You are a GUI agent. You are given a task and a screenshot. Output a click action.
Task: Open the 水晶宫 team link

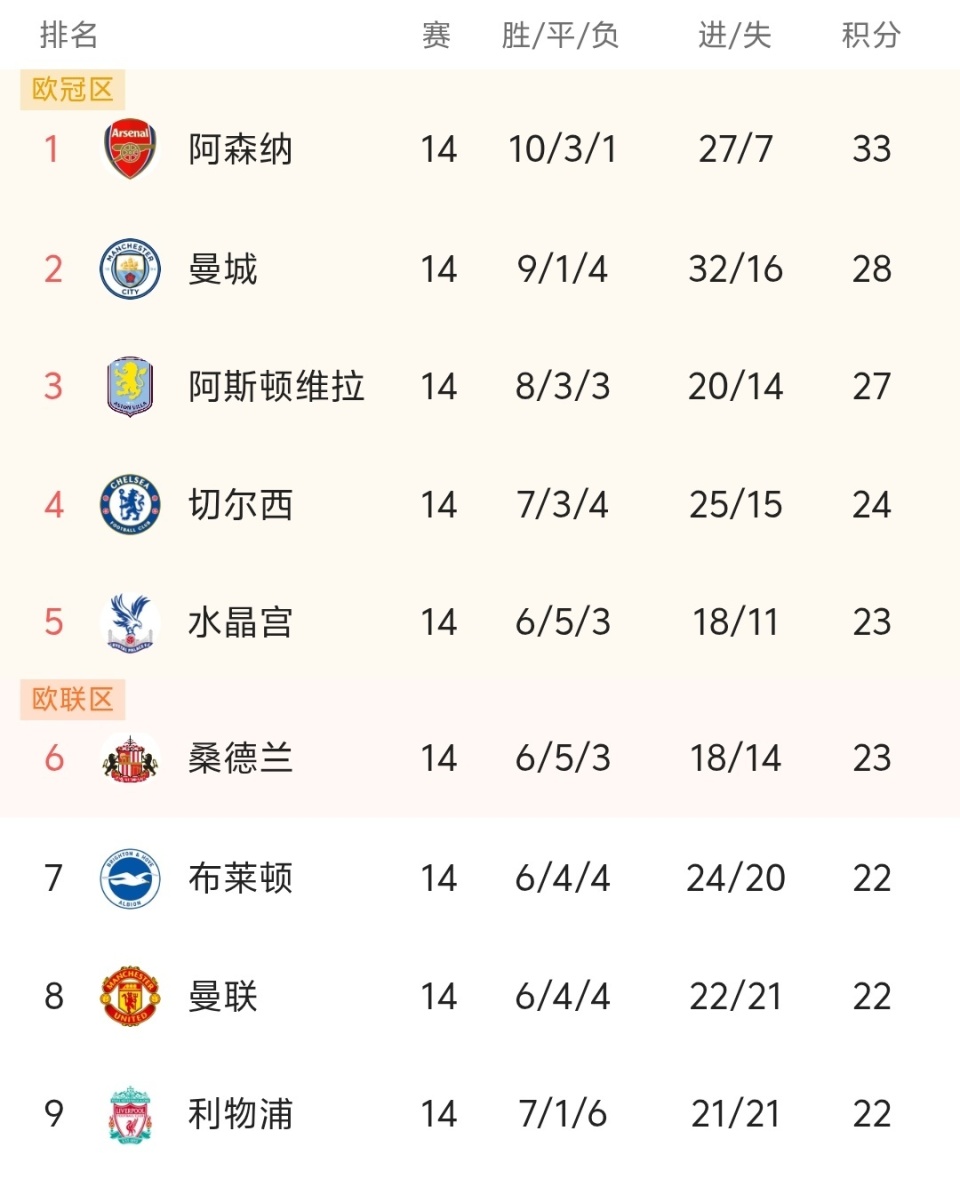pyautogui.click(x=240, y=623)
